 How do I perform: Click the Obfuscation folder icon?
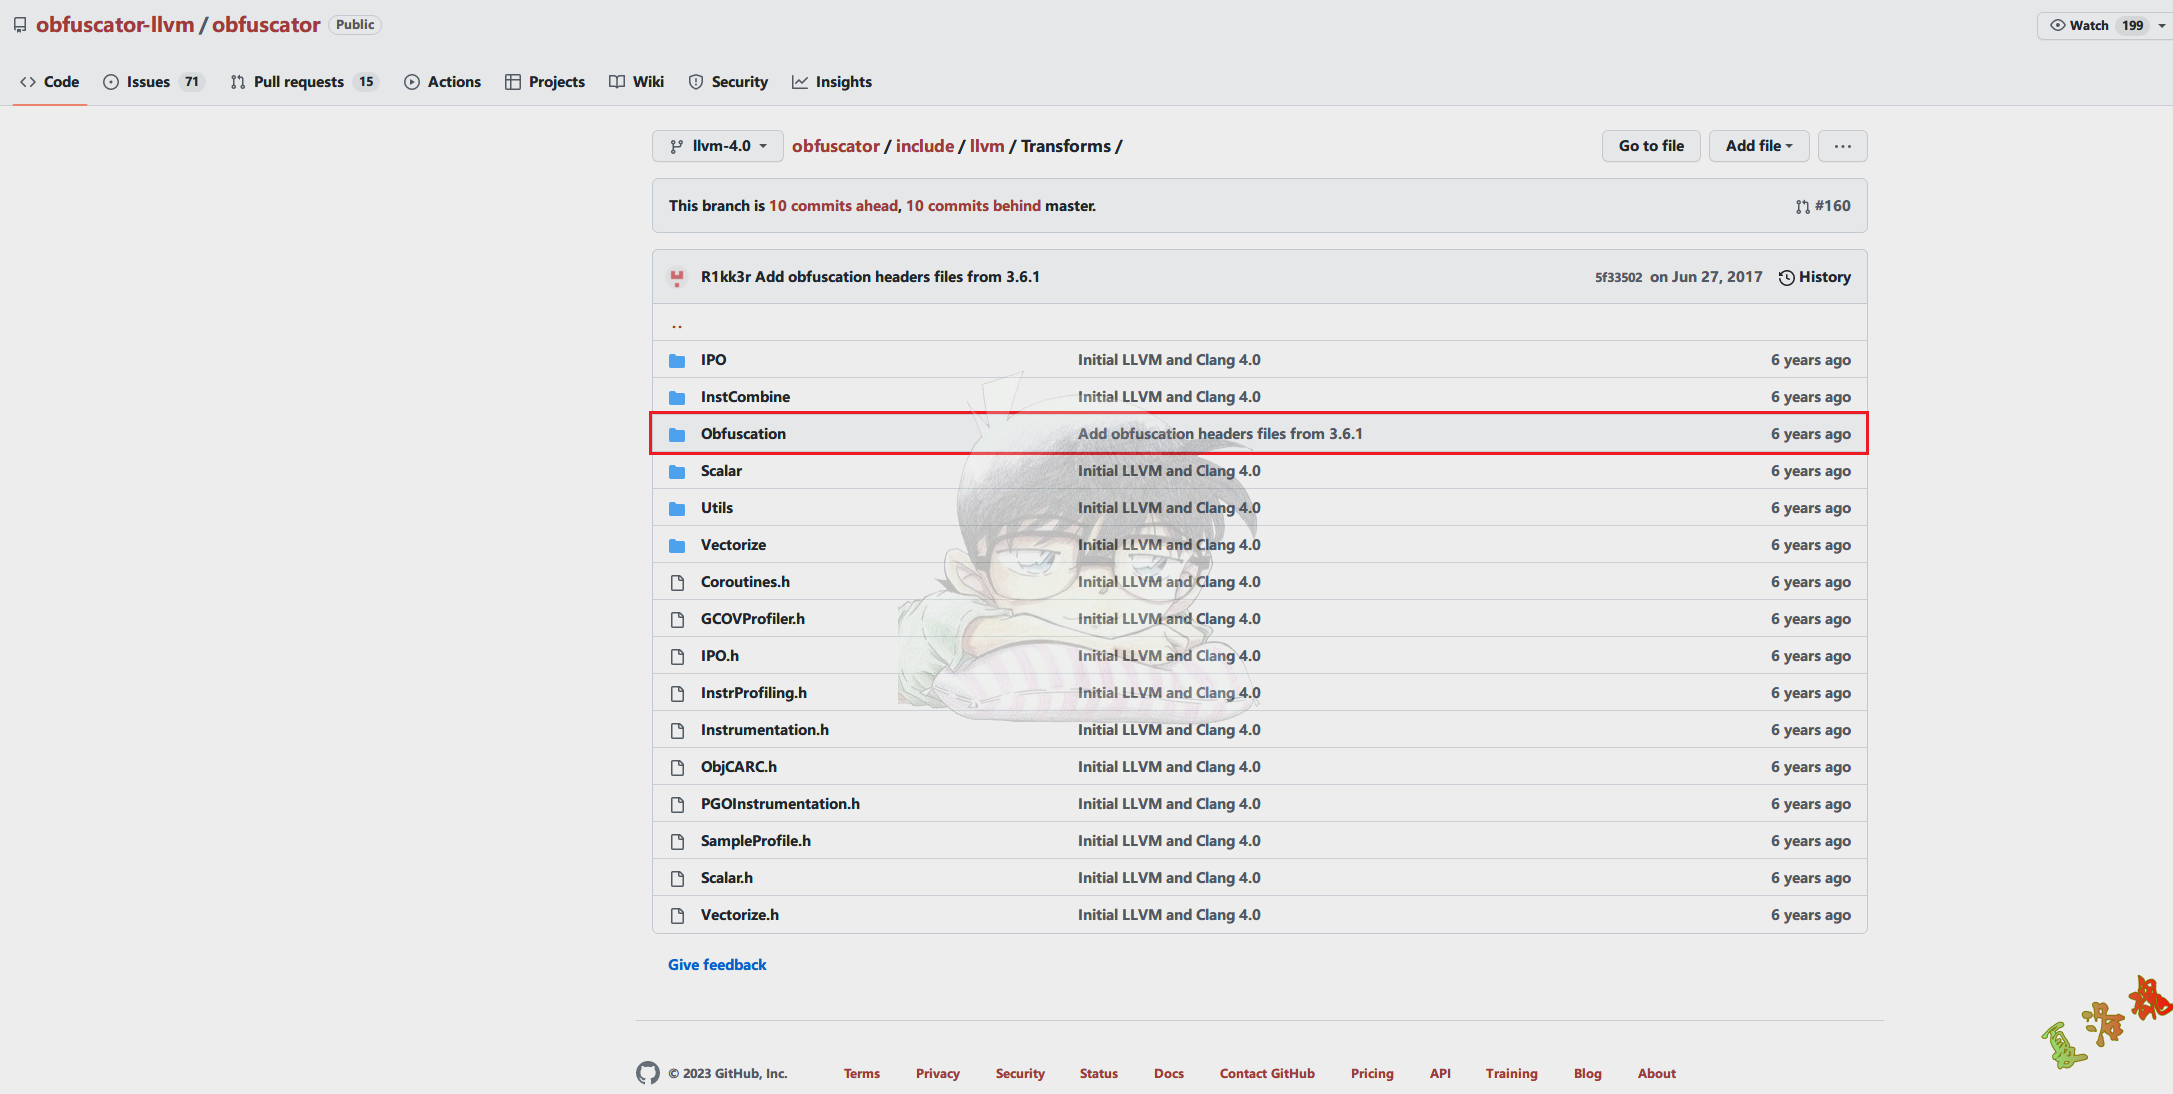(x=677, y=434)
